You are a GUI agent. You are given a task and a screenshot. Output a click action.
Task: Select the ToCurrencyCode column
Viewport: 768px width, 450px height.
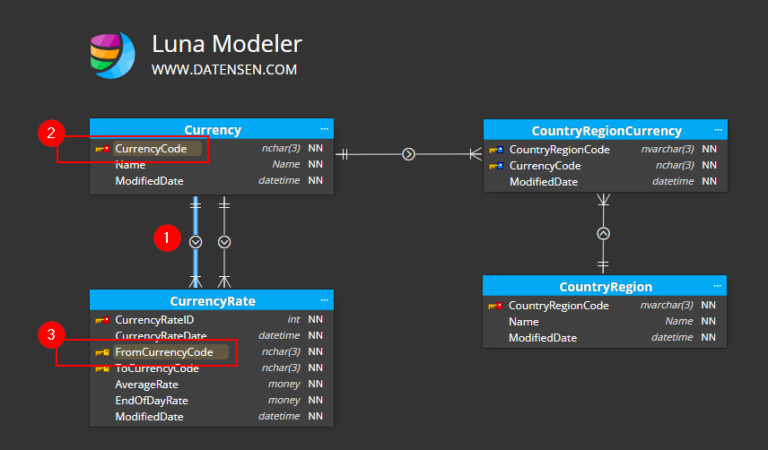coord(212,369)
